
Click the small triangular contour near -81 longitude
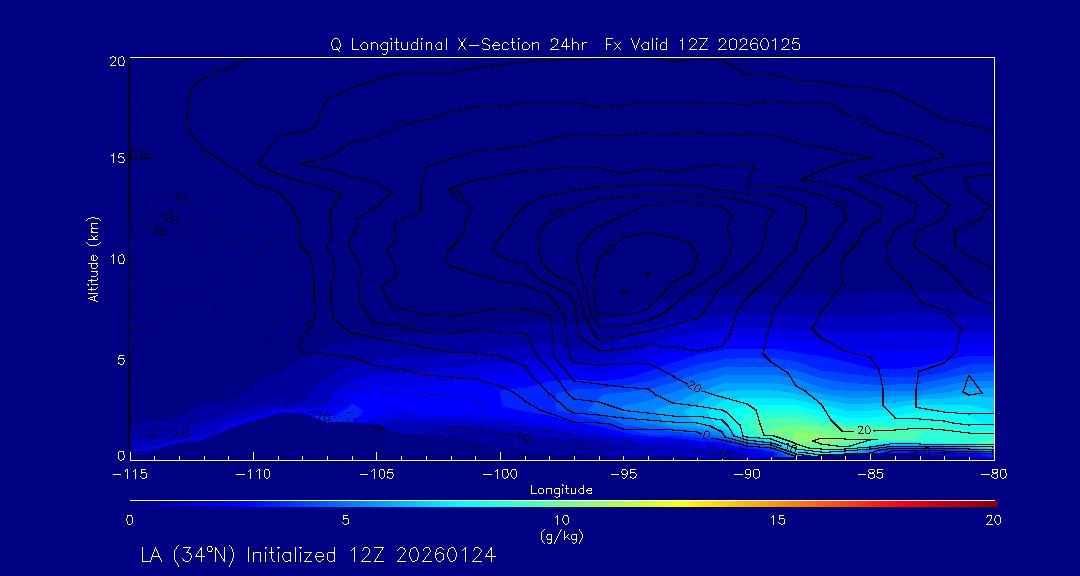971,385
